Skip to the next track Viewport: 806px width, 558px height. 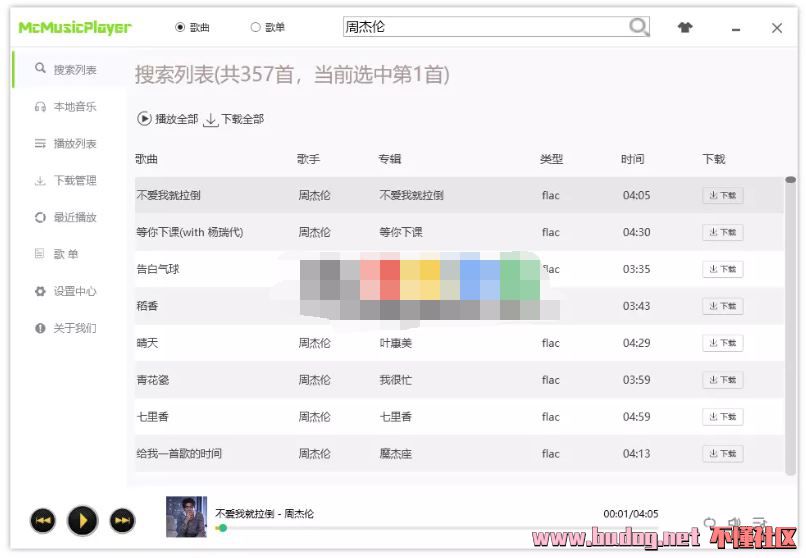pos(122,520)
